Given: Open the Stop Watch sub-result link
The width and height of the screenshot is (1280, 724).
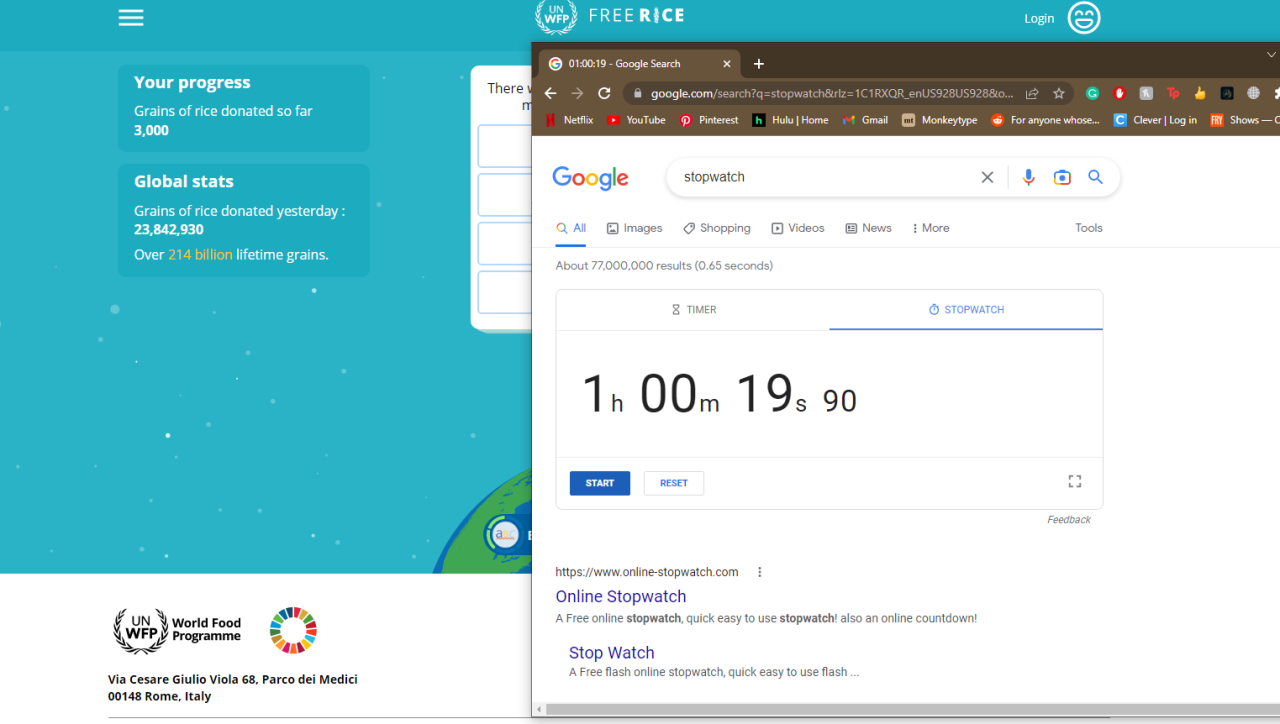Looking at the screenshot, I should (x=612, y=653).
